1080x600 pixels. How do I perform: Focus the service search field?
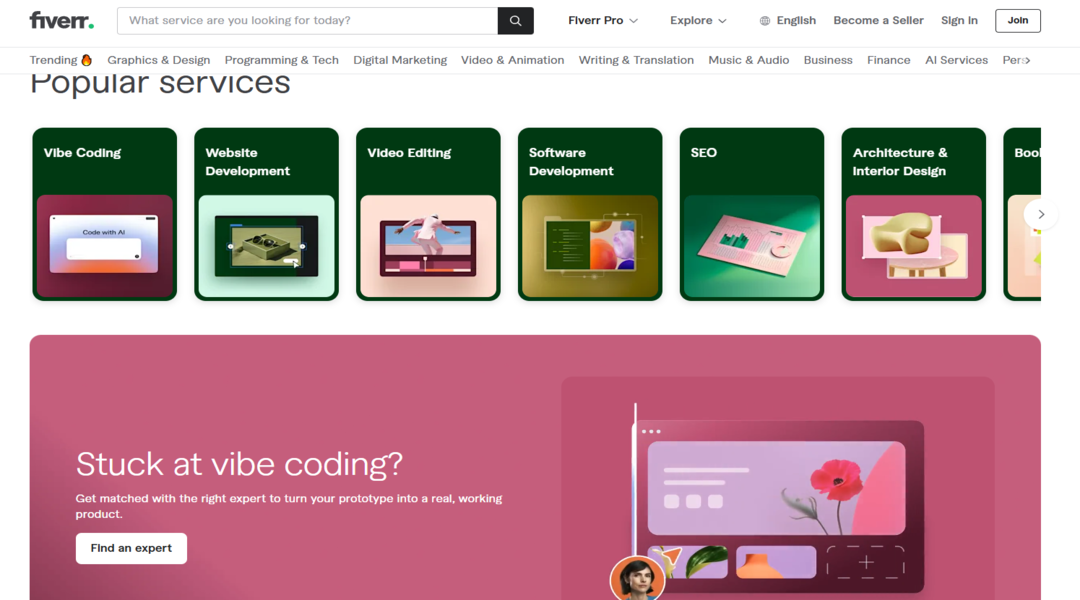[307, 21]
